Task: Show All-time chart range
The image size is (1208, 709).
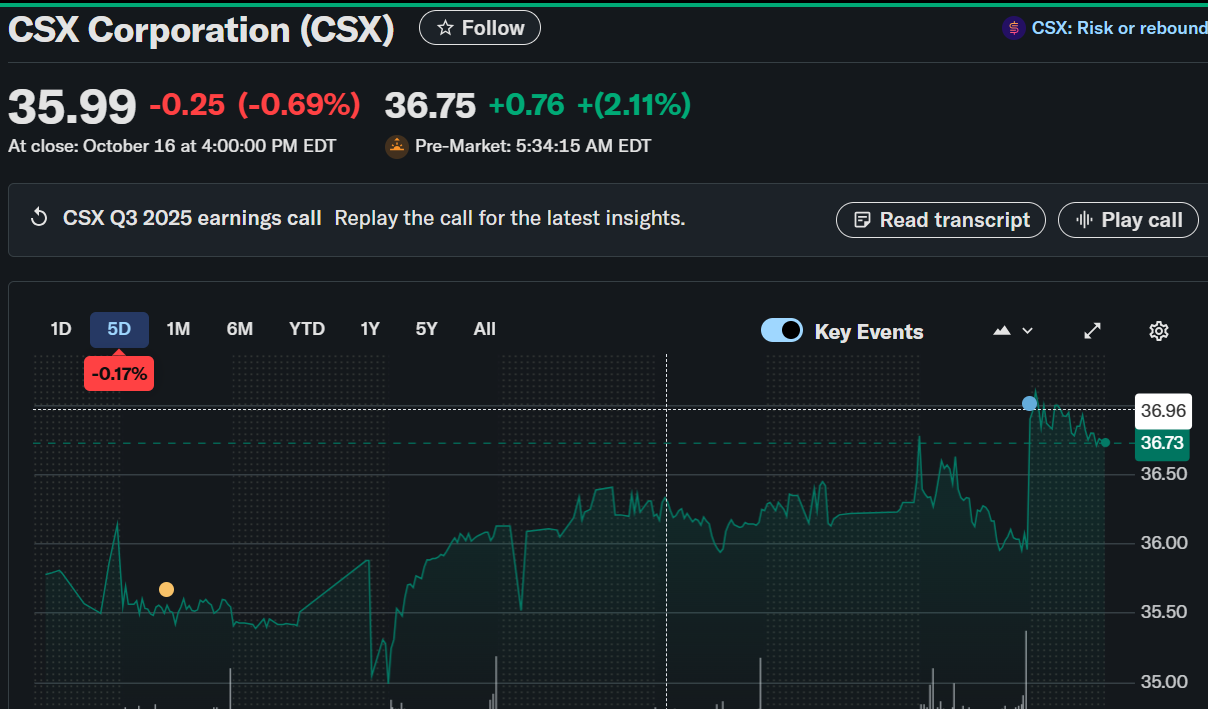Action: point(484,329)
